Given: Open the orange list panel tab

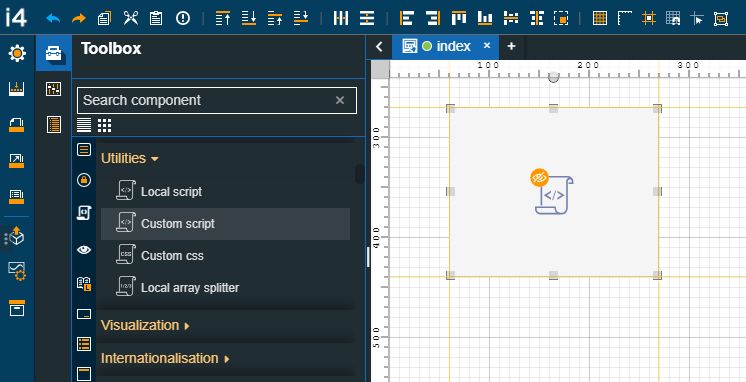Looking at the screenshot, I should [54, 124].
